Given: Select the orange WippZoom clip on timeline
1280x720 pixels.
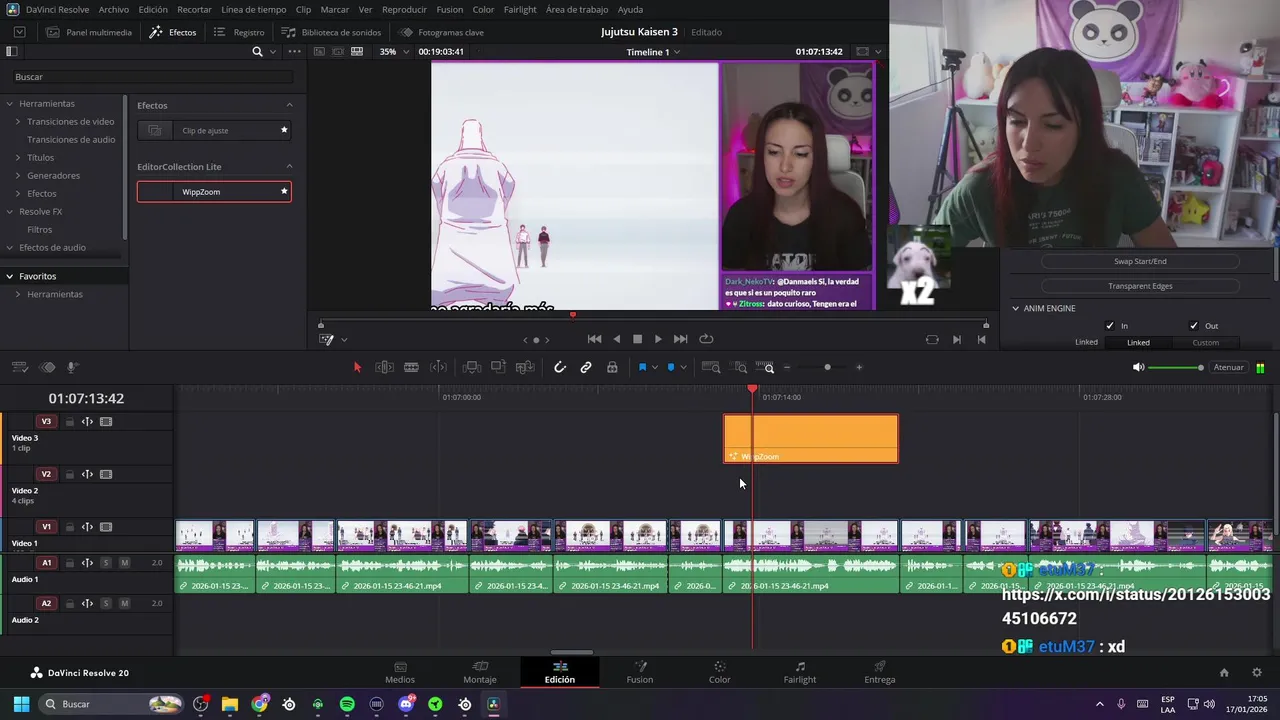Looking at the screenshot, I should 811,438.
